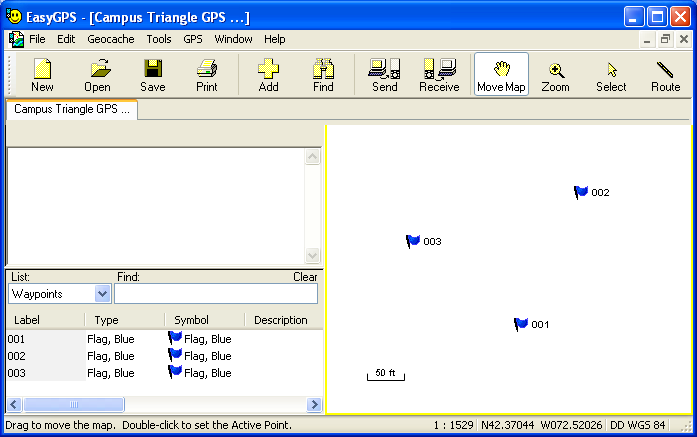This screenshot has height=437, width=697.
Task: Receive data from GPS with Receive icon
Action: point(439,75)
